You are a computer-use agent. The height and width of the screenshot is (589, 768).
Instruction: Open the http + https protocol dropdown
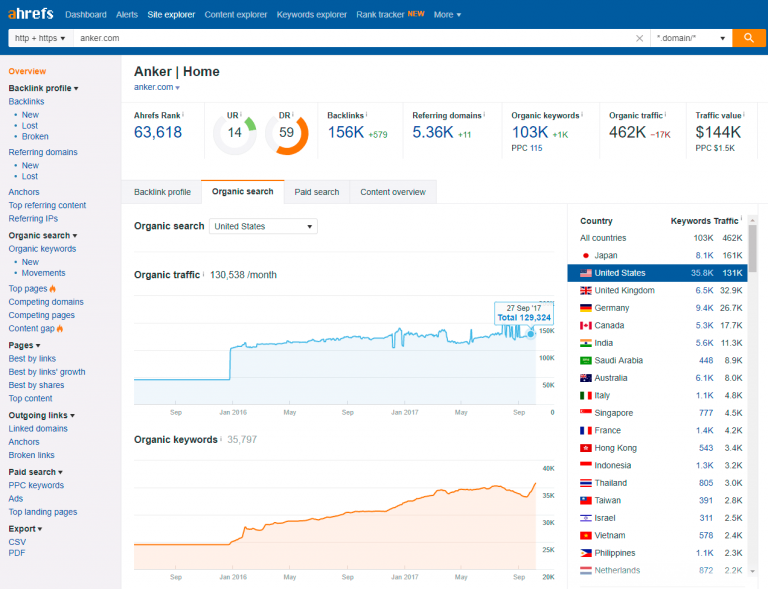coord(40,38)
